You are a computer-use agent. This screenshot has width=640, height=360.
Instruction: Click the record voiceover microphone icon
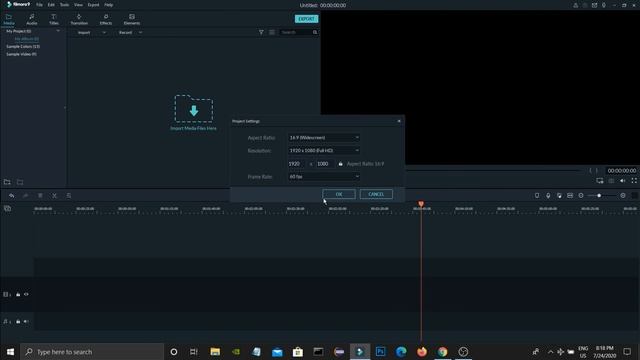548,196
